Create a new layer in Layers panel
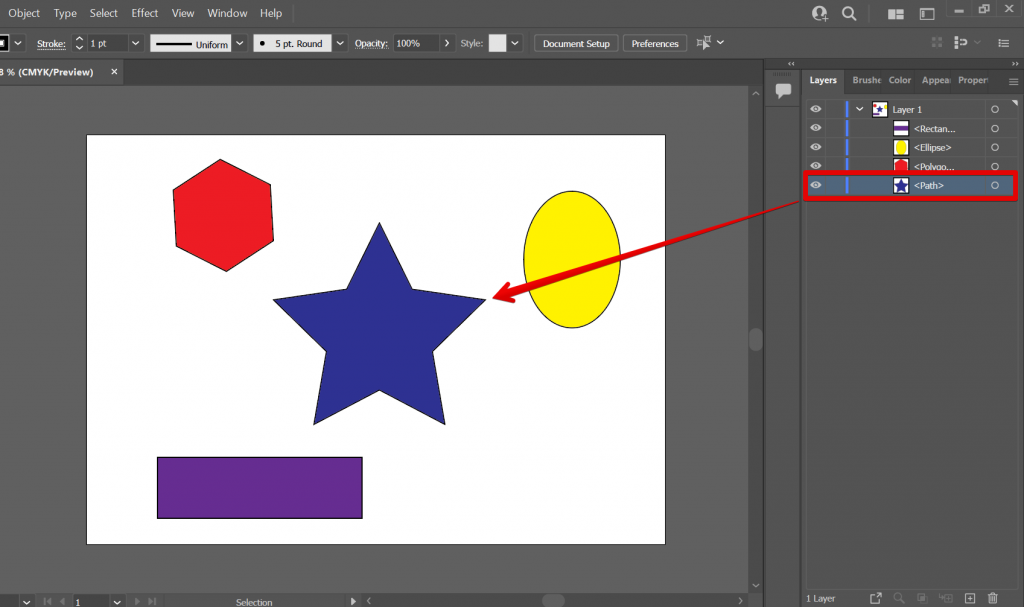The height and width of the screenshot is (607, 1024). (x=969, y=598)
